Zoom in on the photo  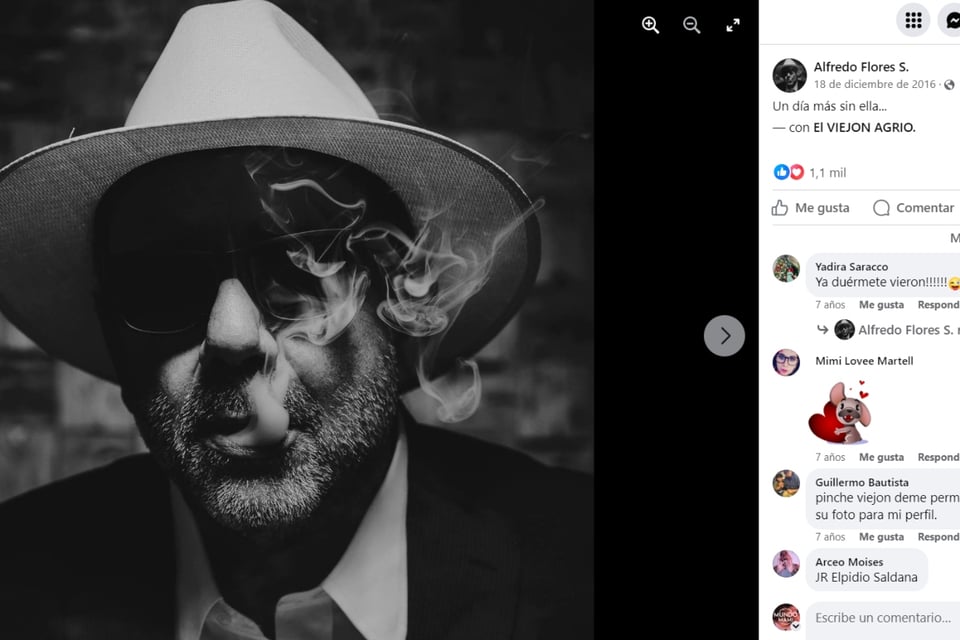click(x=650, y=25)
